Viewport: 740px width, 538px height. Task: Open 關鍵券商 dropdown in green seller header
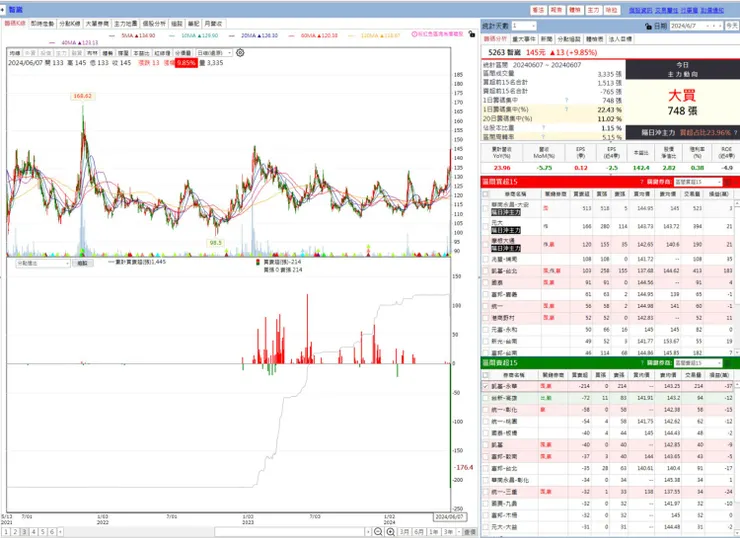coord(698,363)
